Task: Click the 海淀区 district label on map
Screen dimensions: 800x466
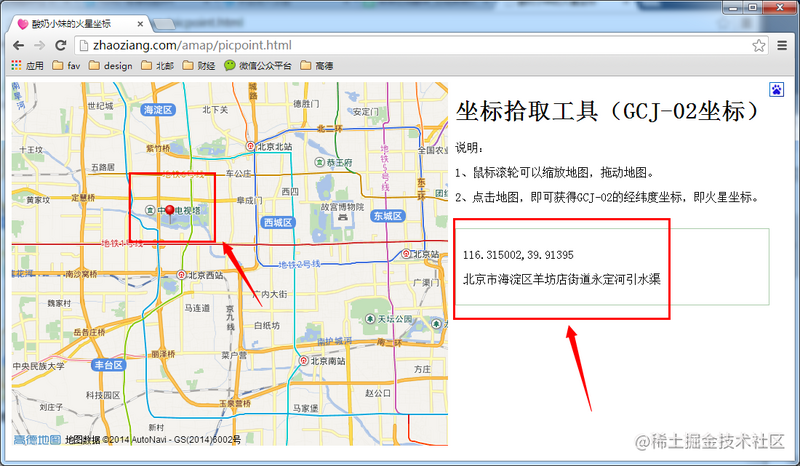Action: coord(158,110)
